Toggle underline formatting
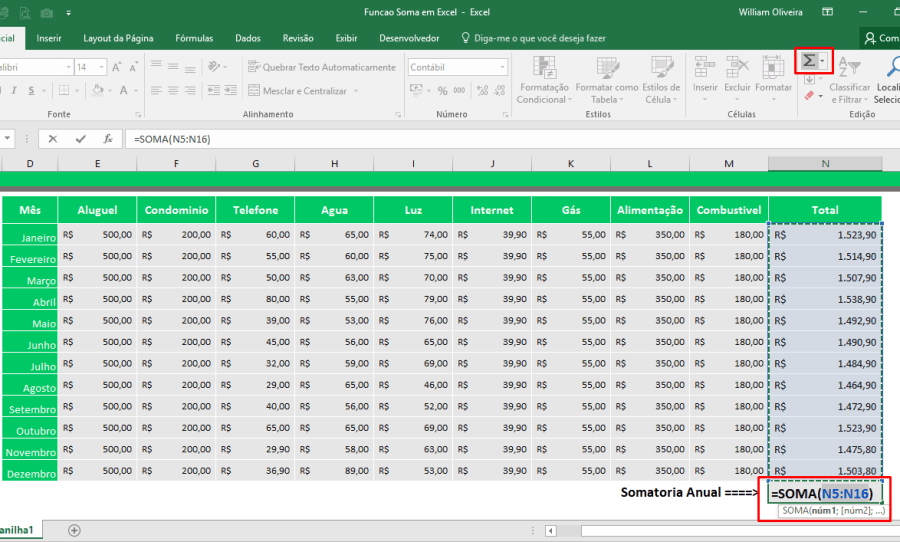Screen dimensions: 900x542 tap(31, 91)
